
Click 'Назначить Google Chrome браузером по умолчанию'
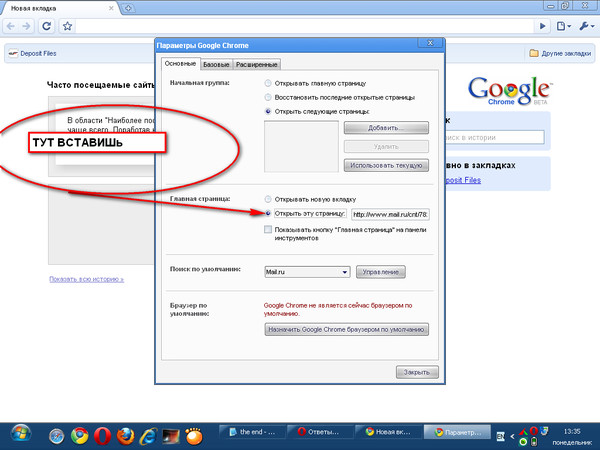tap(346, 329)
